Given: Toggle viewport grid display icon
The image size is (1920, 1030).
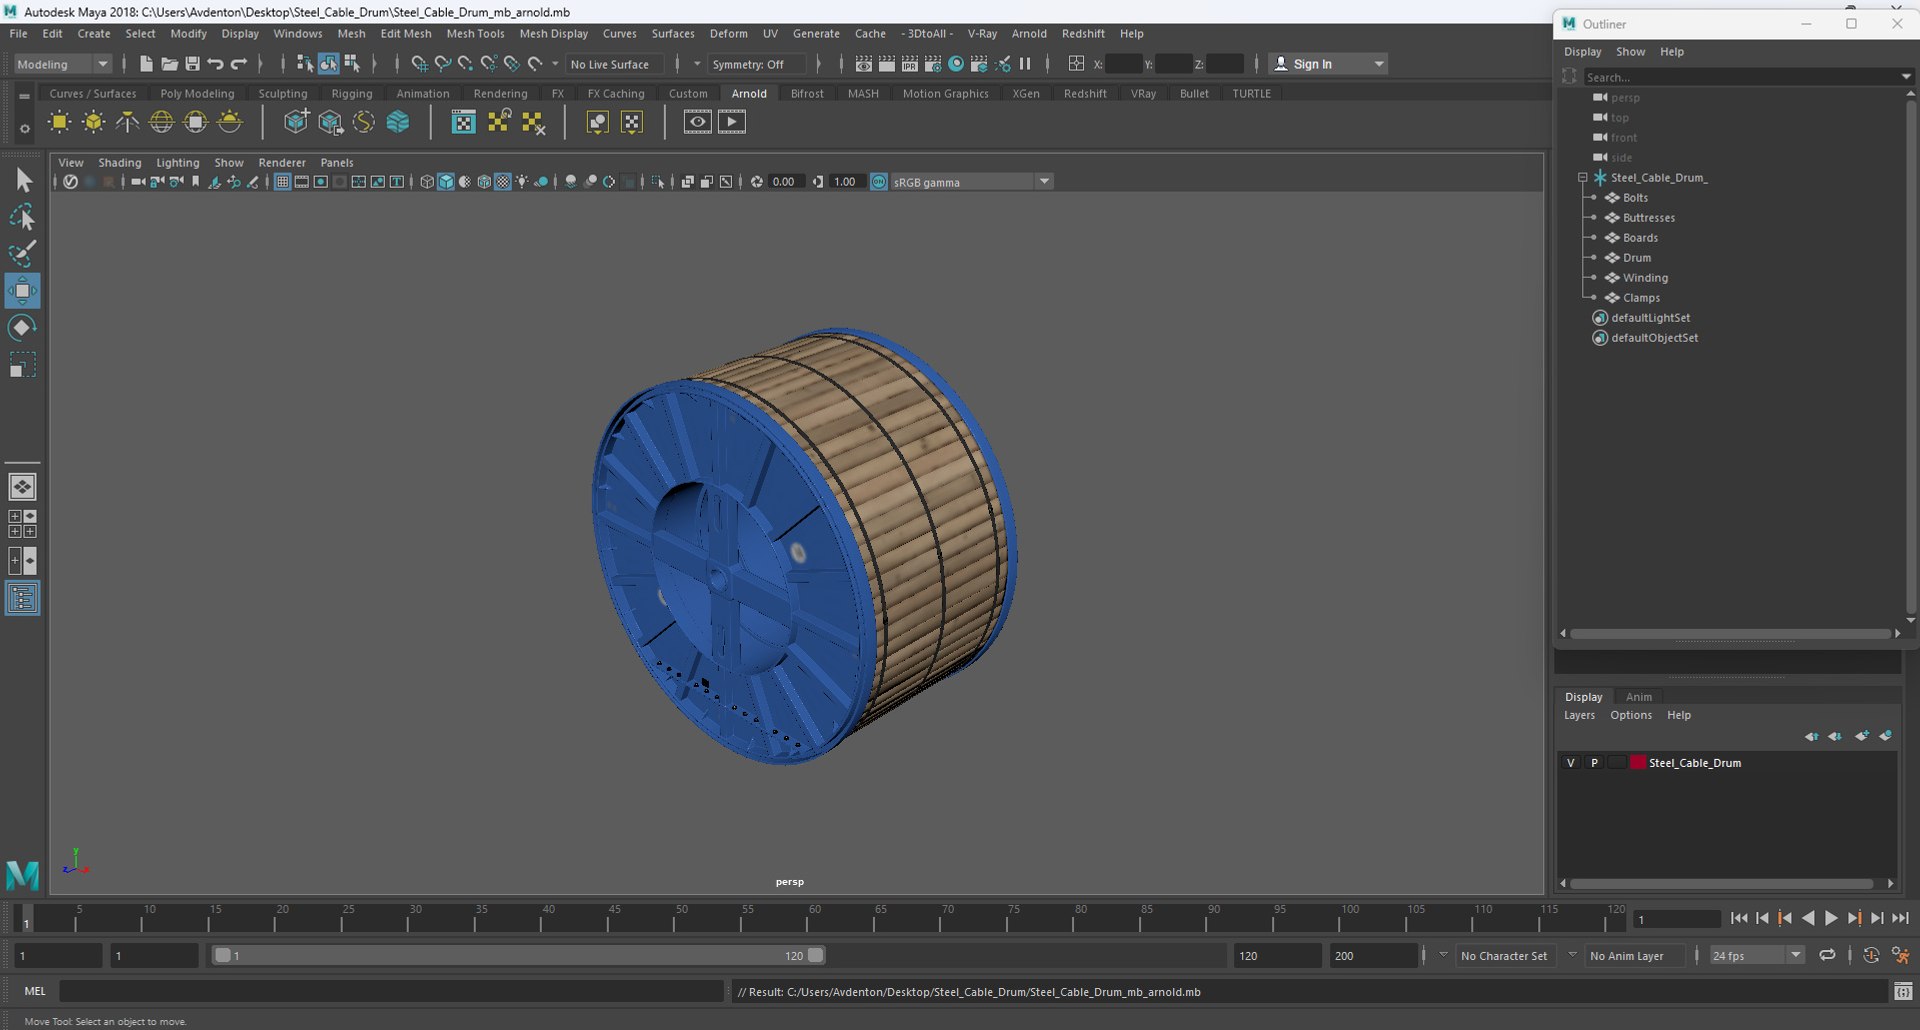Looking at the screenshot, I should [x=283, y=182].
